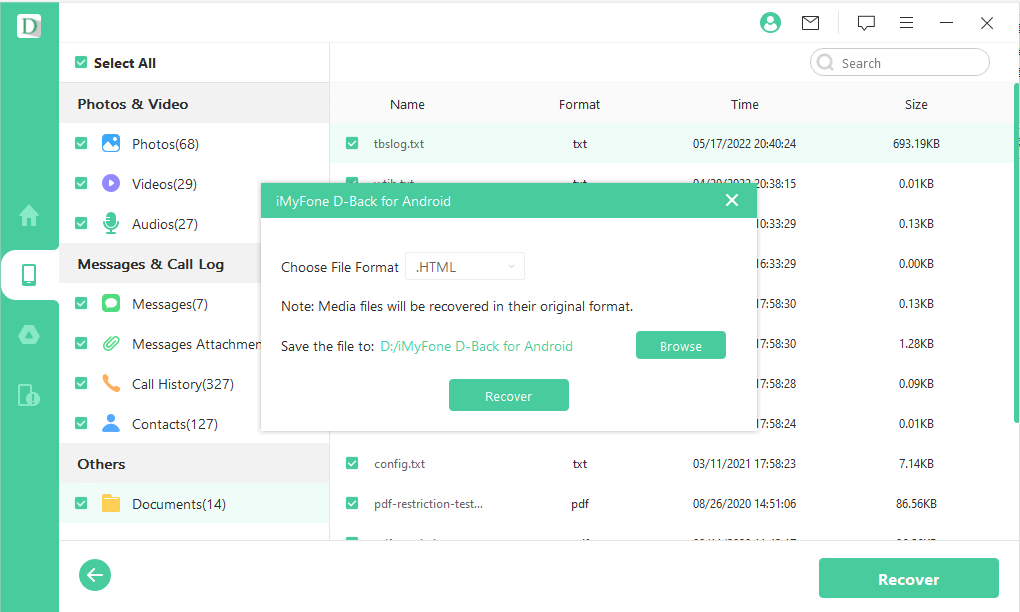The height and width of the screenshot is (612, 1020).
Task: Go to Home in left sidebar
Action: pos(29,215)
